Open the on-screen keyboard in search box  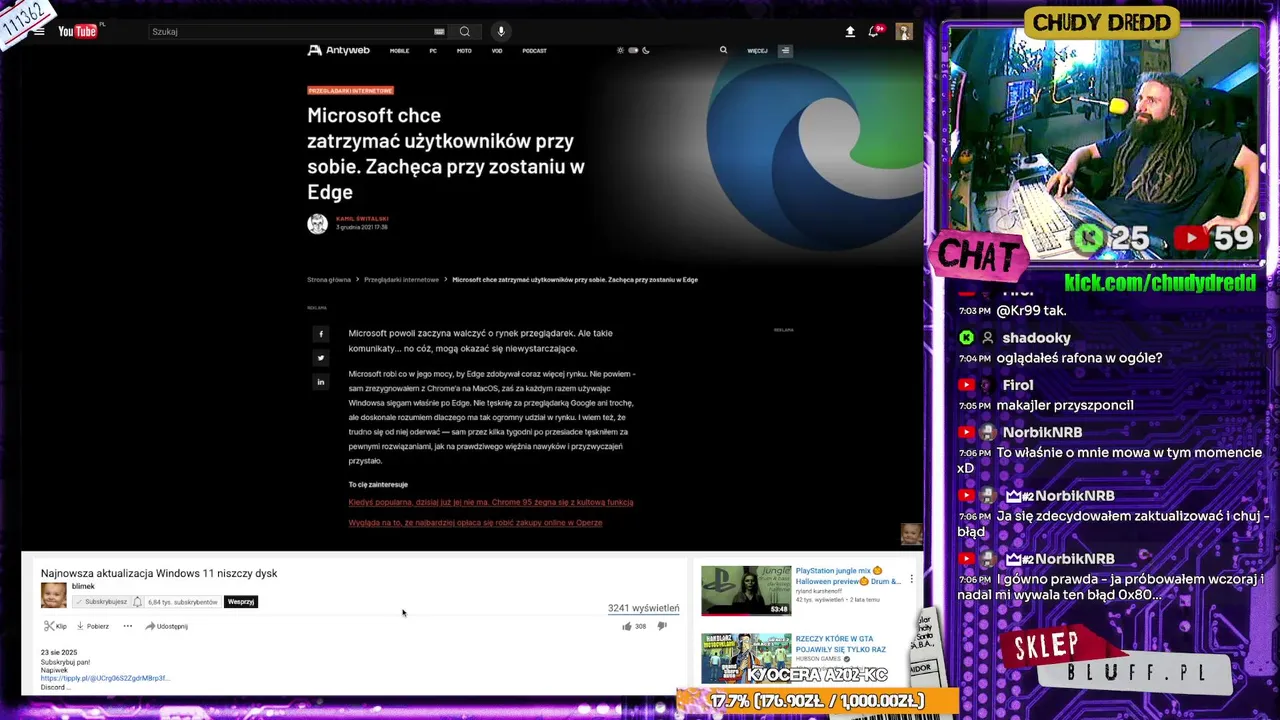click(x=439, y=31)
